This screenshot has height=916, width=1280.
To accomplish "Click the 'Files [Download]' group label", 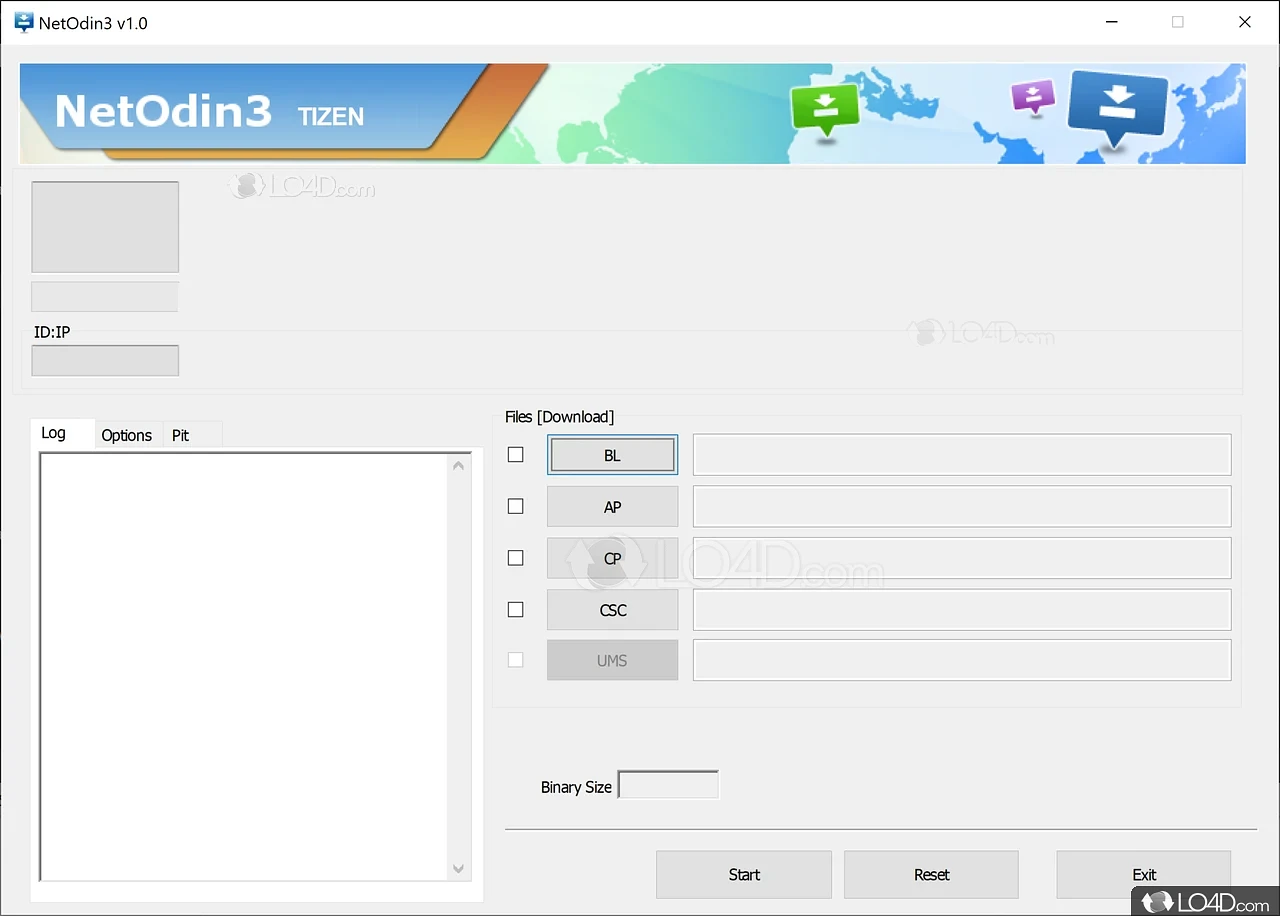I will pos(560,417).
